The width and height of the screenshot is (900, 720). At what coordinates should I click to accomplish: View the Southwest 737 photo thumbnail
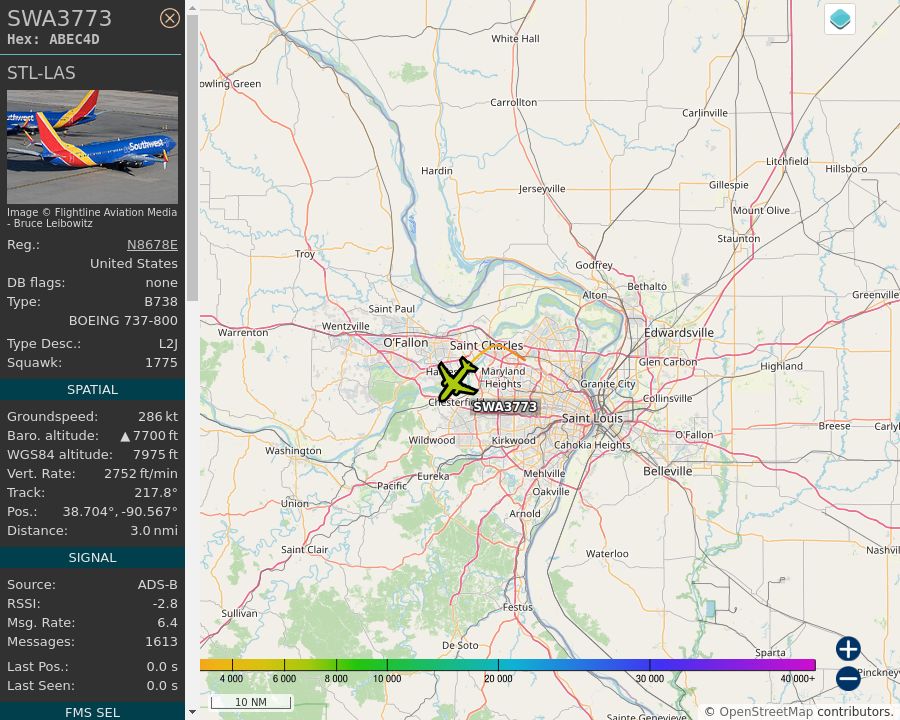pos(92,146)
